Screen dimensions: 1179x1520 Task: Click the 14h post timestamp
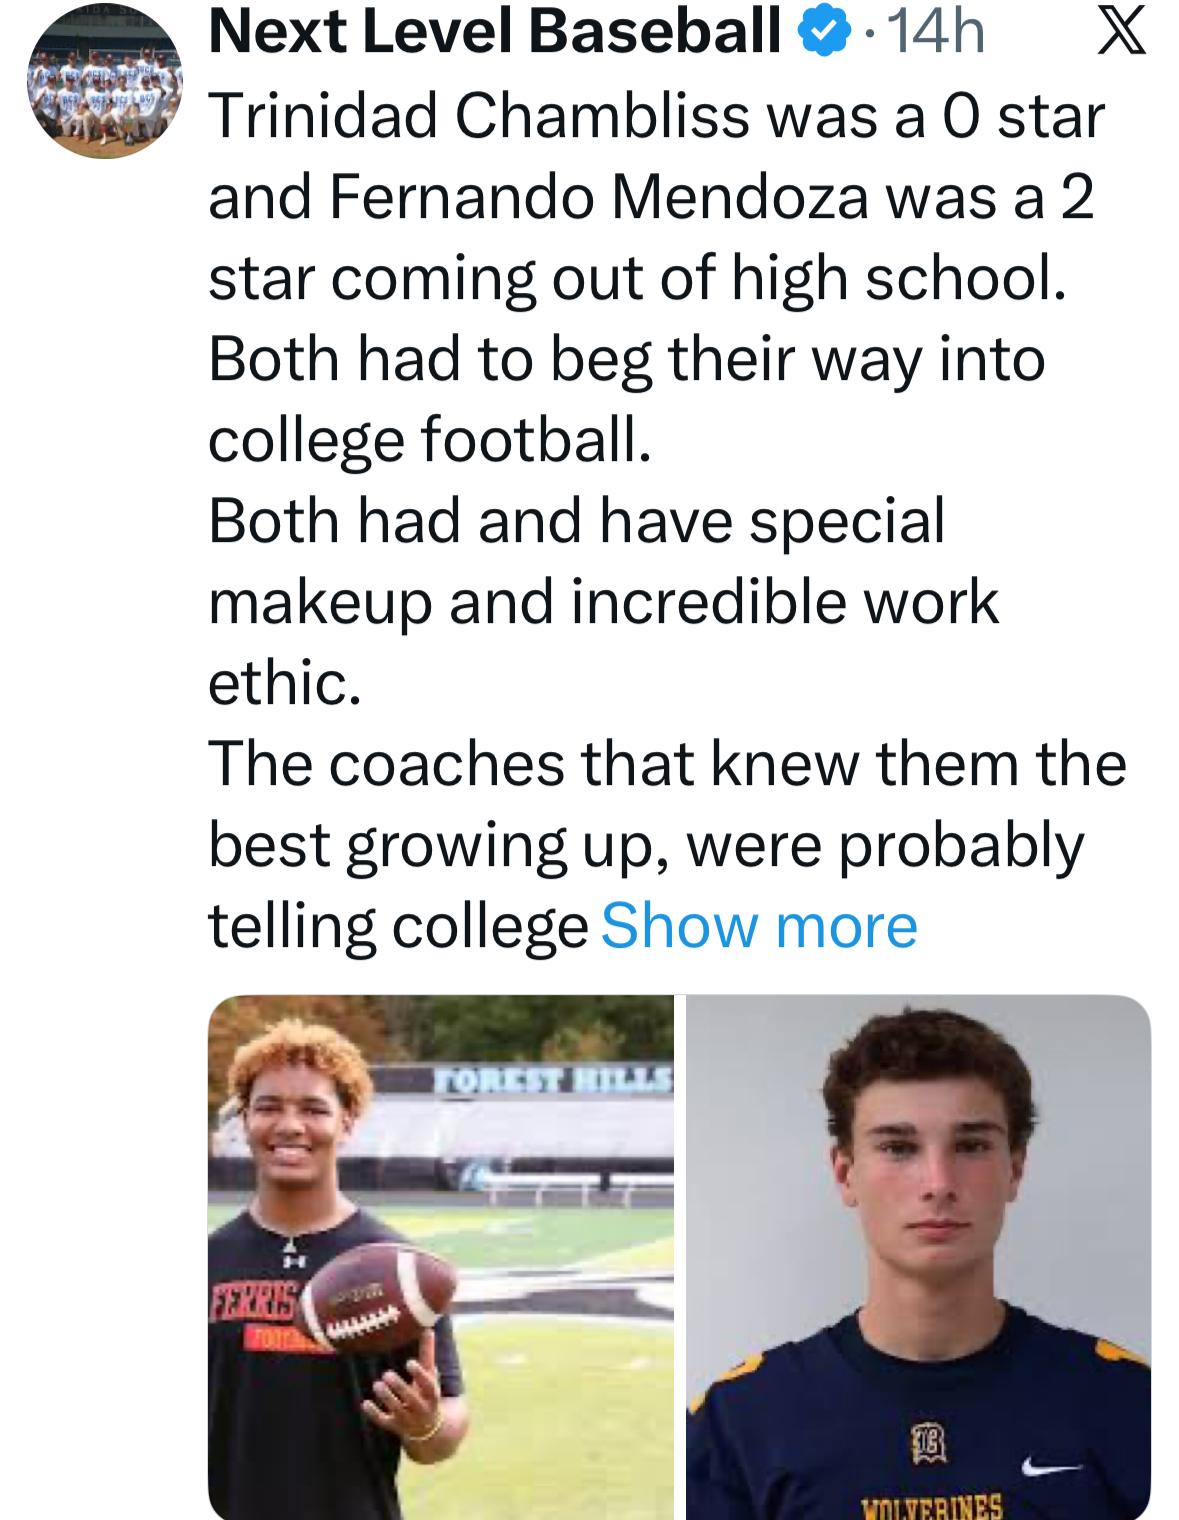(x=935, y=35)
